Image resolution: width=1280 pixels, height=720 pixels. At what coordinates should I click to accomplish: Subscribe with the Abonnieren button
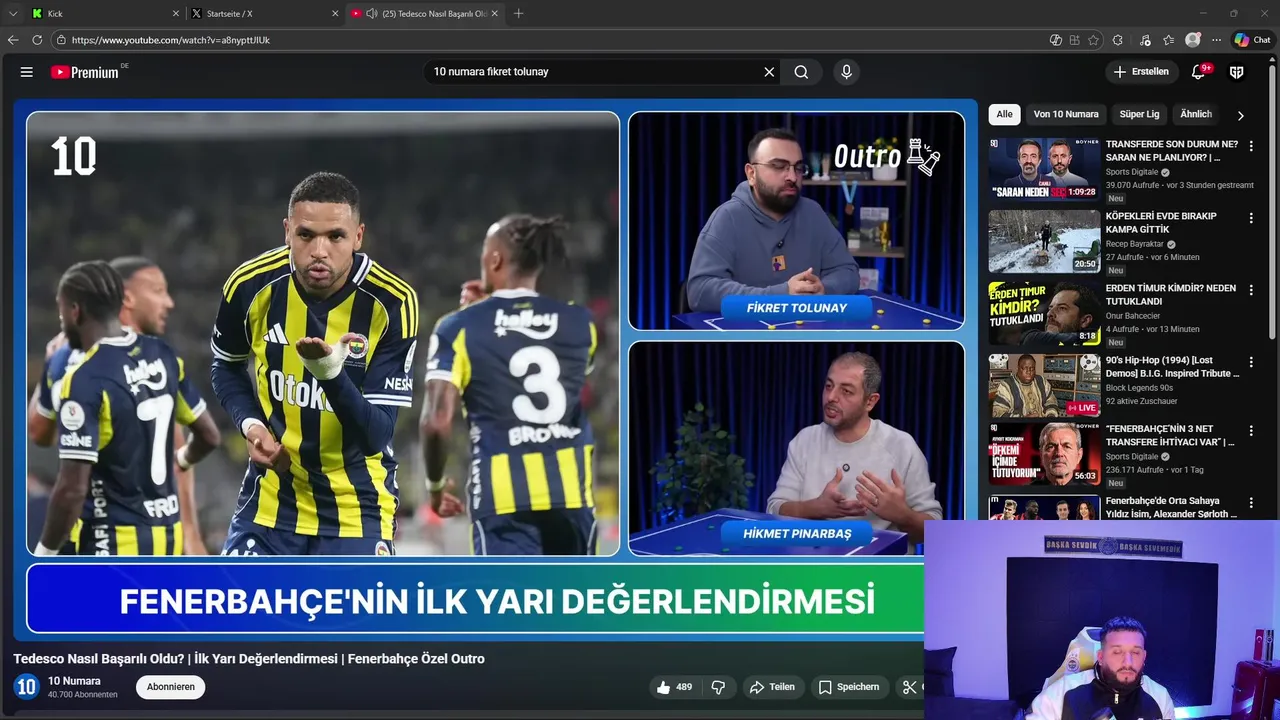(x=171, y=687)
